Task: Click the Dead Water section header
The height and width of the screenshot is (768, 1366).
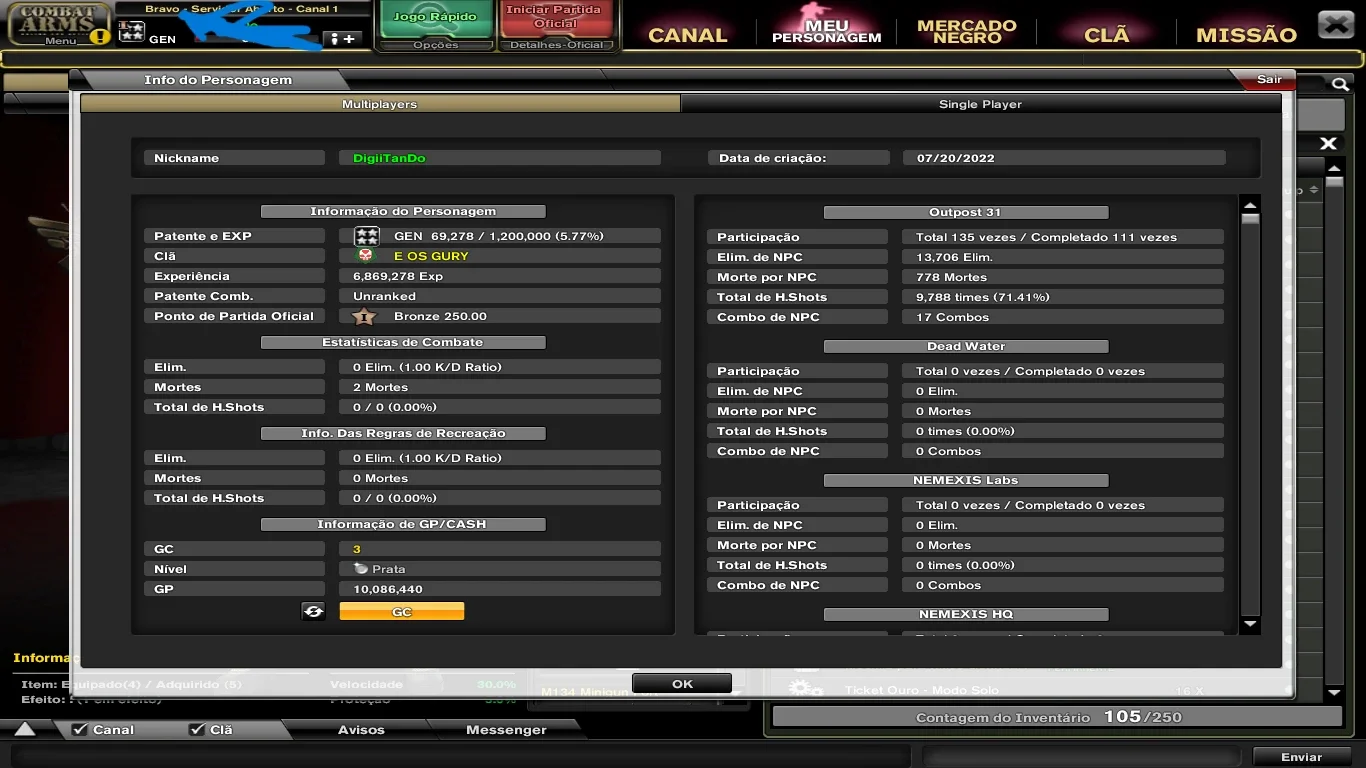Action: pyautogui.click(x=965, y=346)
